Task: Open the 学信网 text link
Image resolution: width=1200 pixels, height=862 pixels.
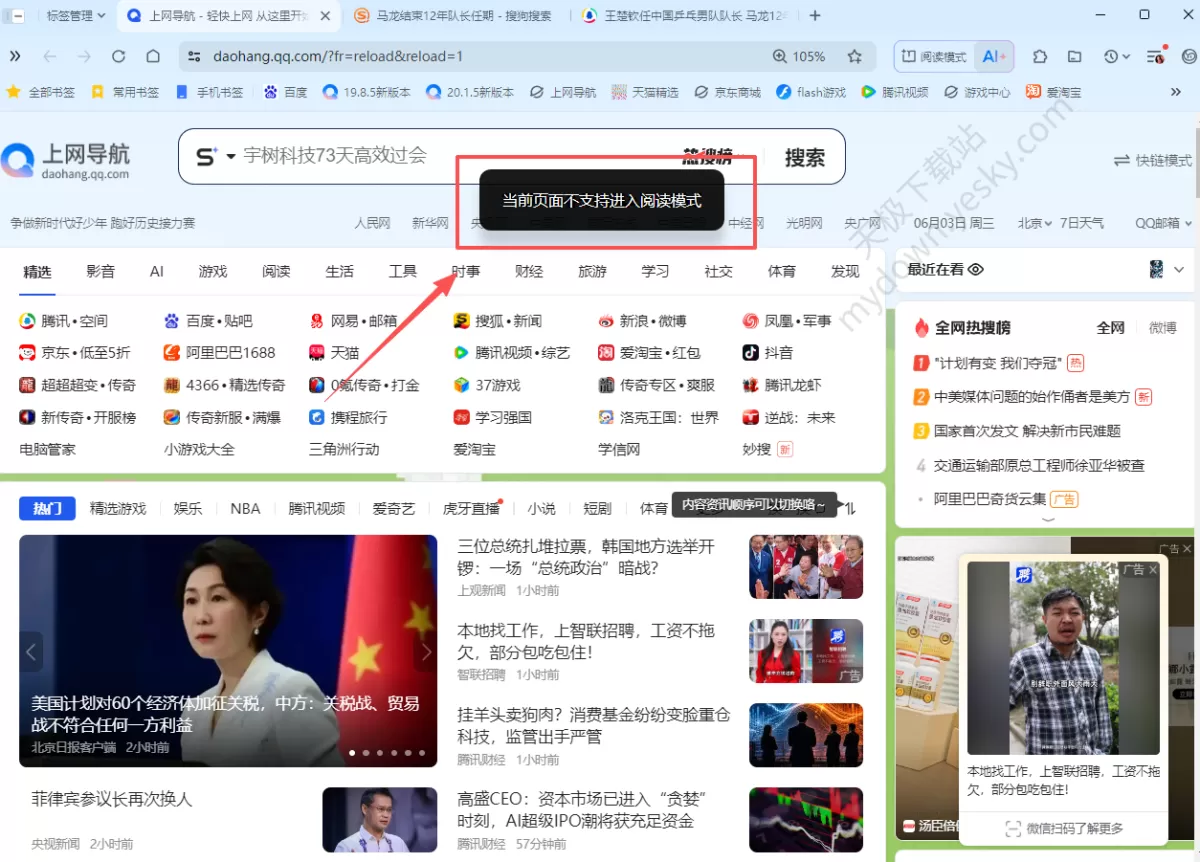Action: click(x=619, y=449)
